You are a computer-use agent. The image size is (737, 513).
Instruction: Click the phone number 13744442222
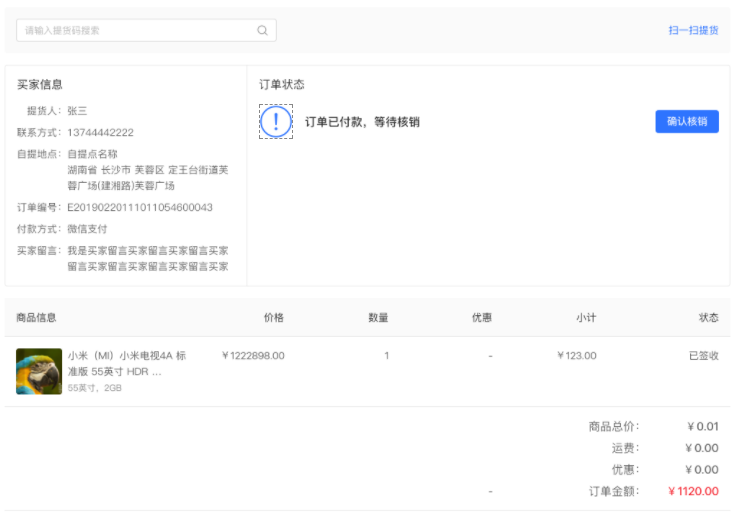pos(100,133)
